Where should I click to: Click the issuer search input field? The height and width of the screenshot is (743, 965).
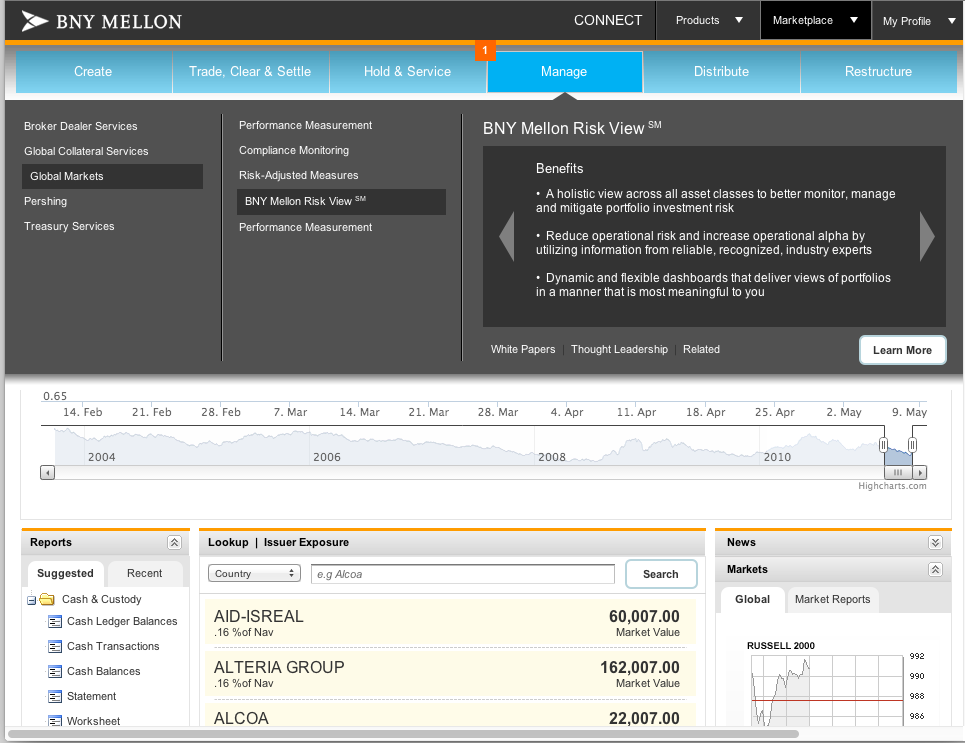[x=463, y=574]
